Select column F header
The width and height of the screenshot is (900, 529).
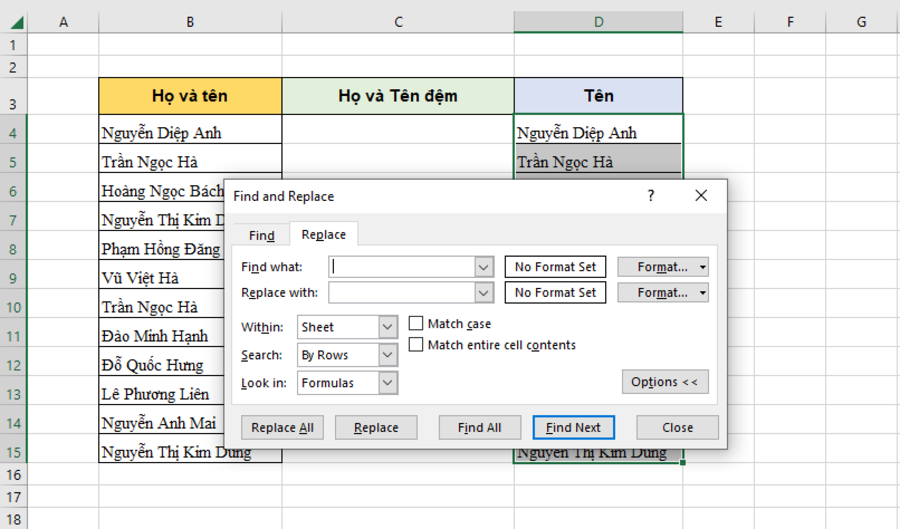(x=790, y=22)
